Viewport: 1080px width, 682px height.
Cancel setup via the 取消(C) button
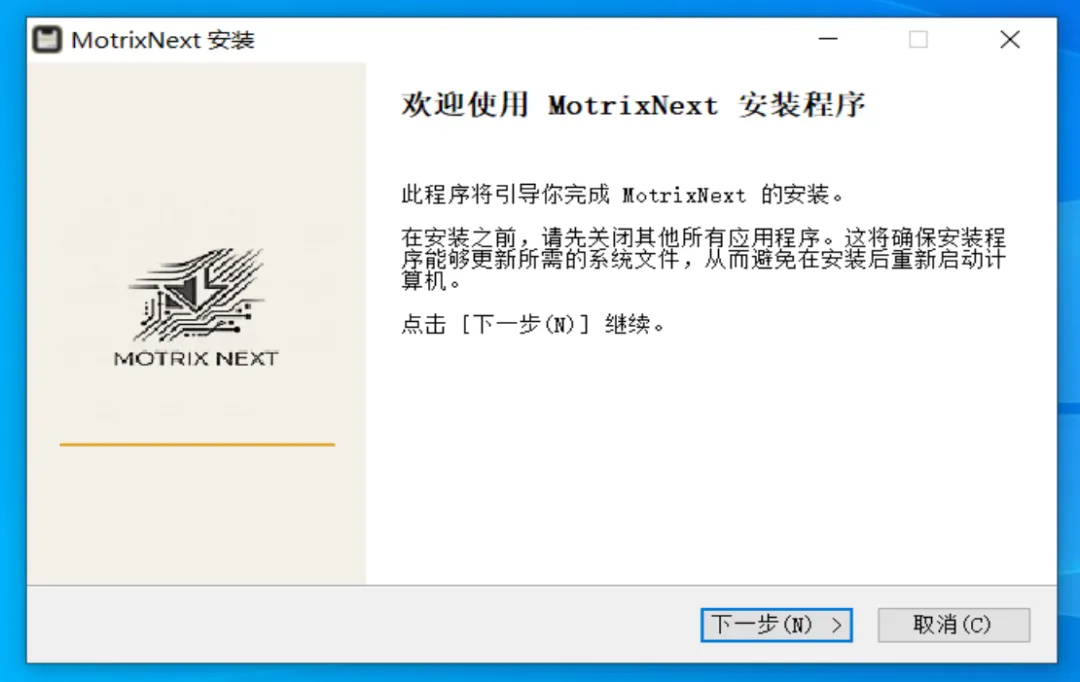point(953,625)
